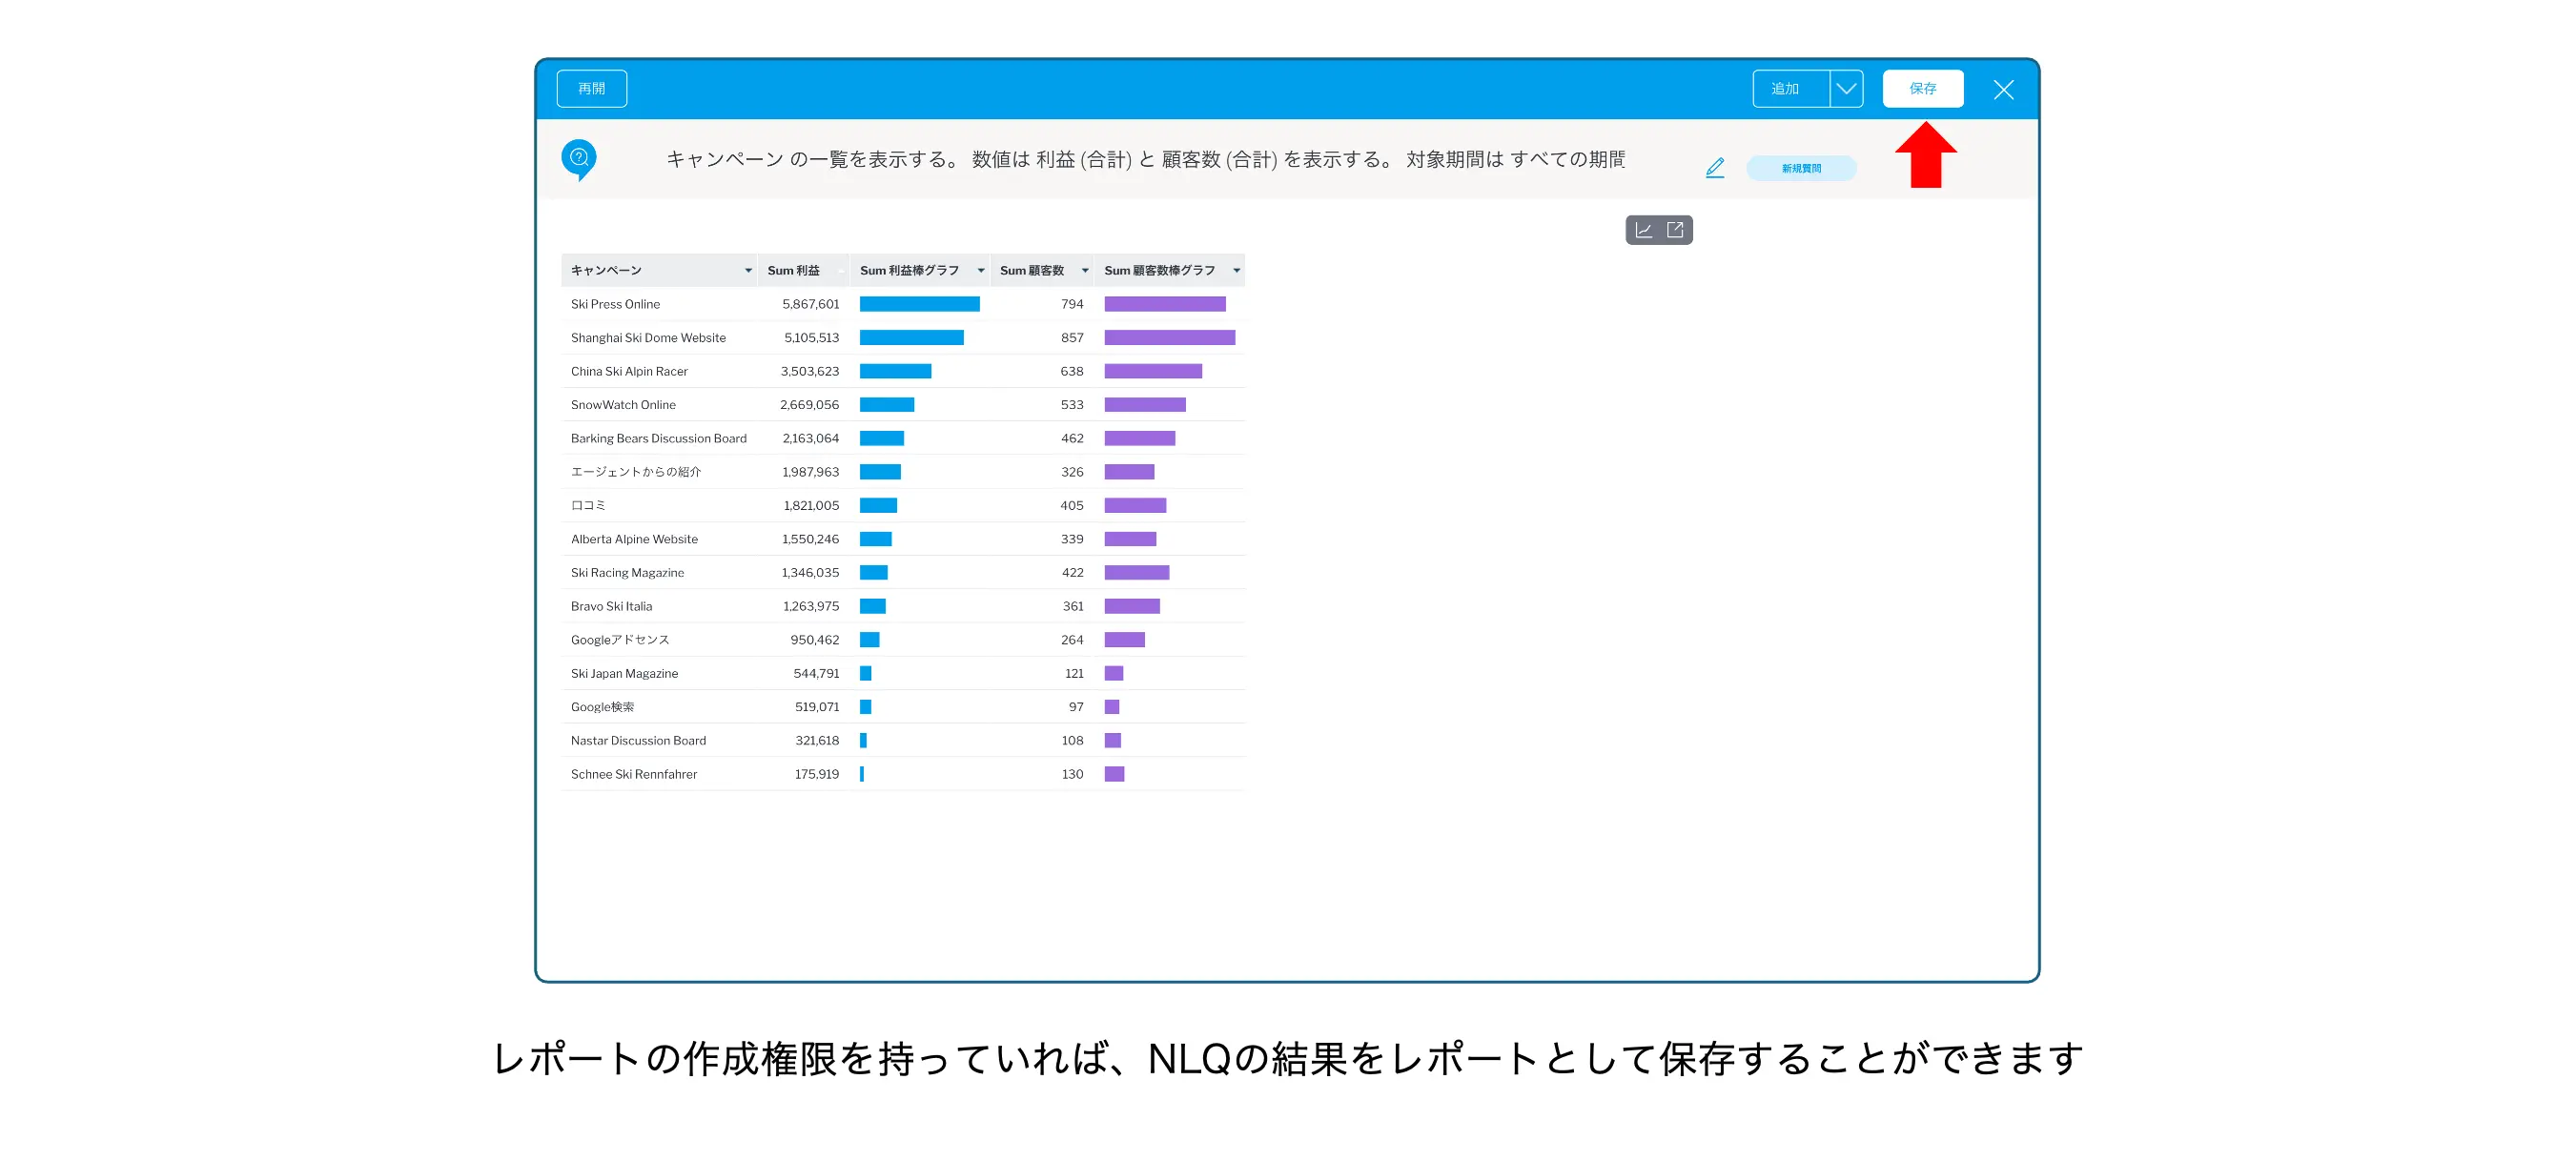
Task: Open Sum 顧客数 column dropdown arrow
Action: tap(1084, 271)
